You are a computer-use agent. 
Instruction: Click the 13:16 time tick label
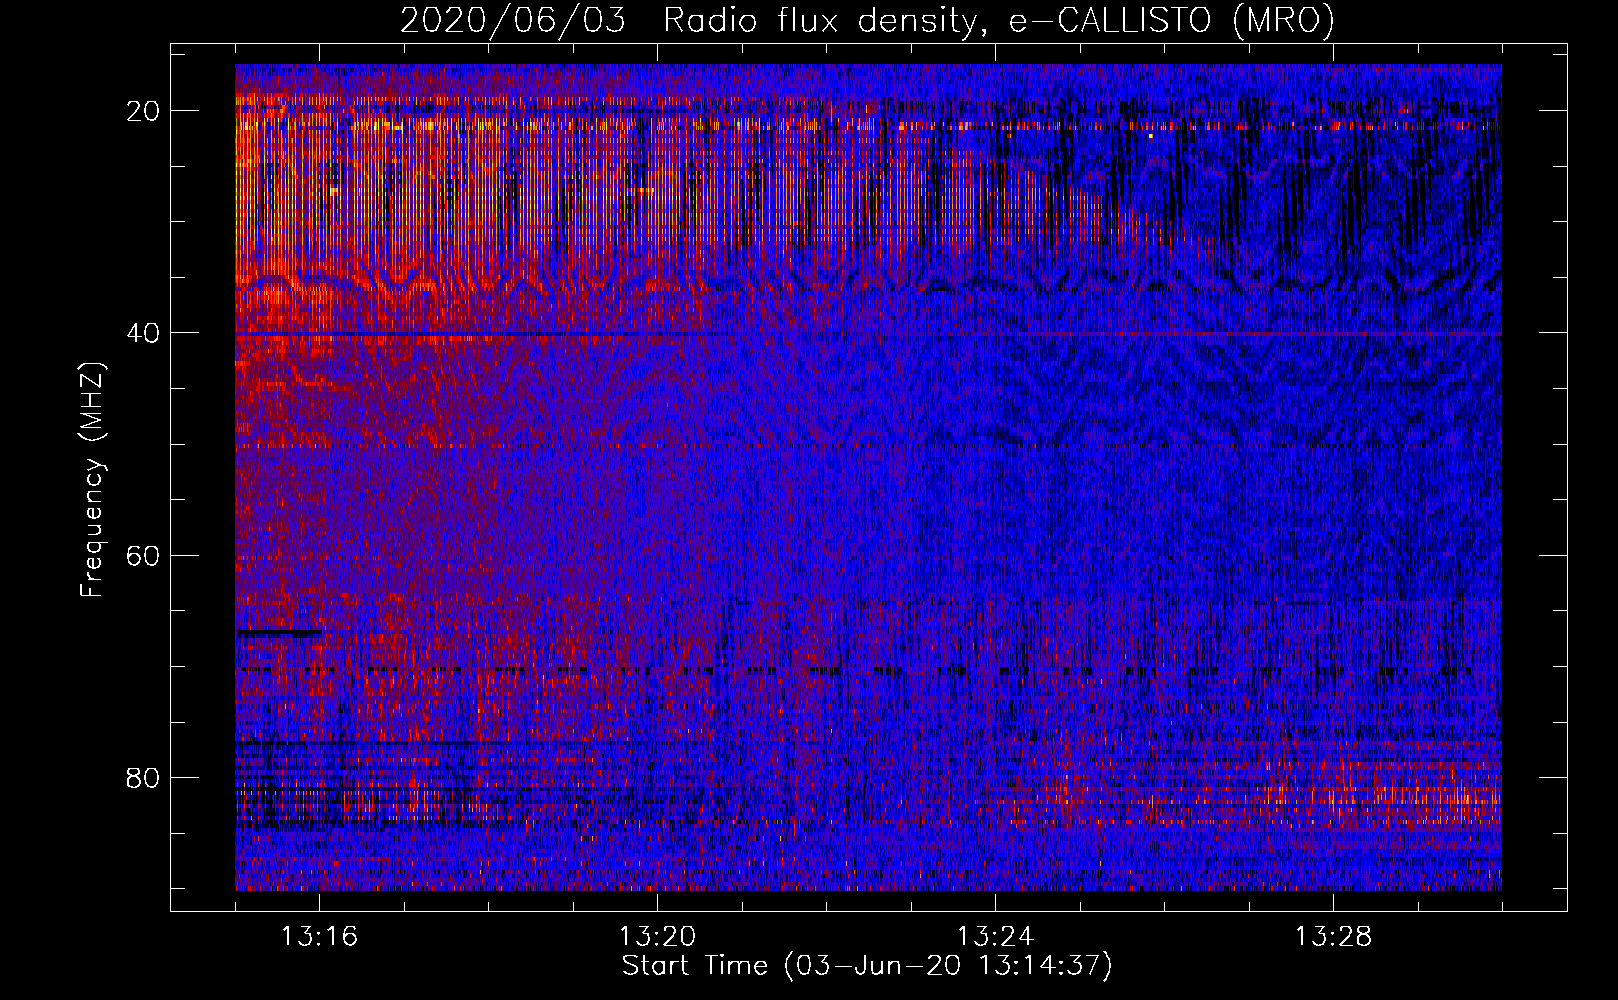319,937
